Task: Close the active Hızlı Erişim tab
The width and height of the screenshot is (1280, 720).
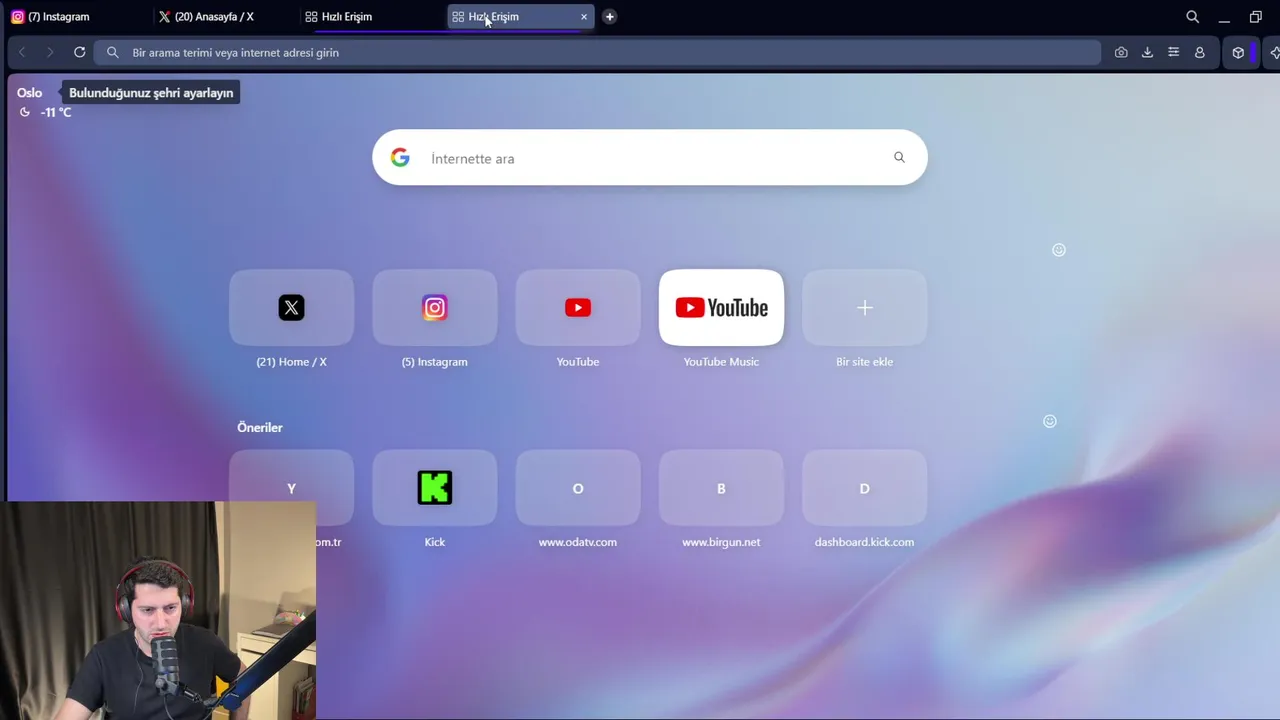Action: point(584,17)
